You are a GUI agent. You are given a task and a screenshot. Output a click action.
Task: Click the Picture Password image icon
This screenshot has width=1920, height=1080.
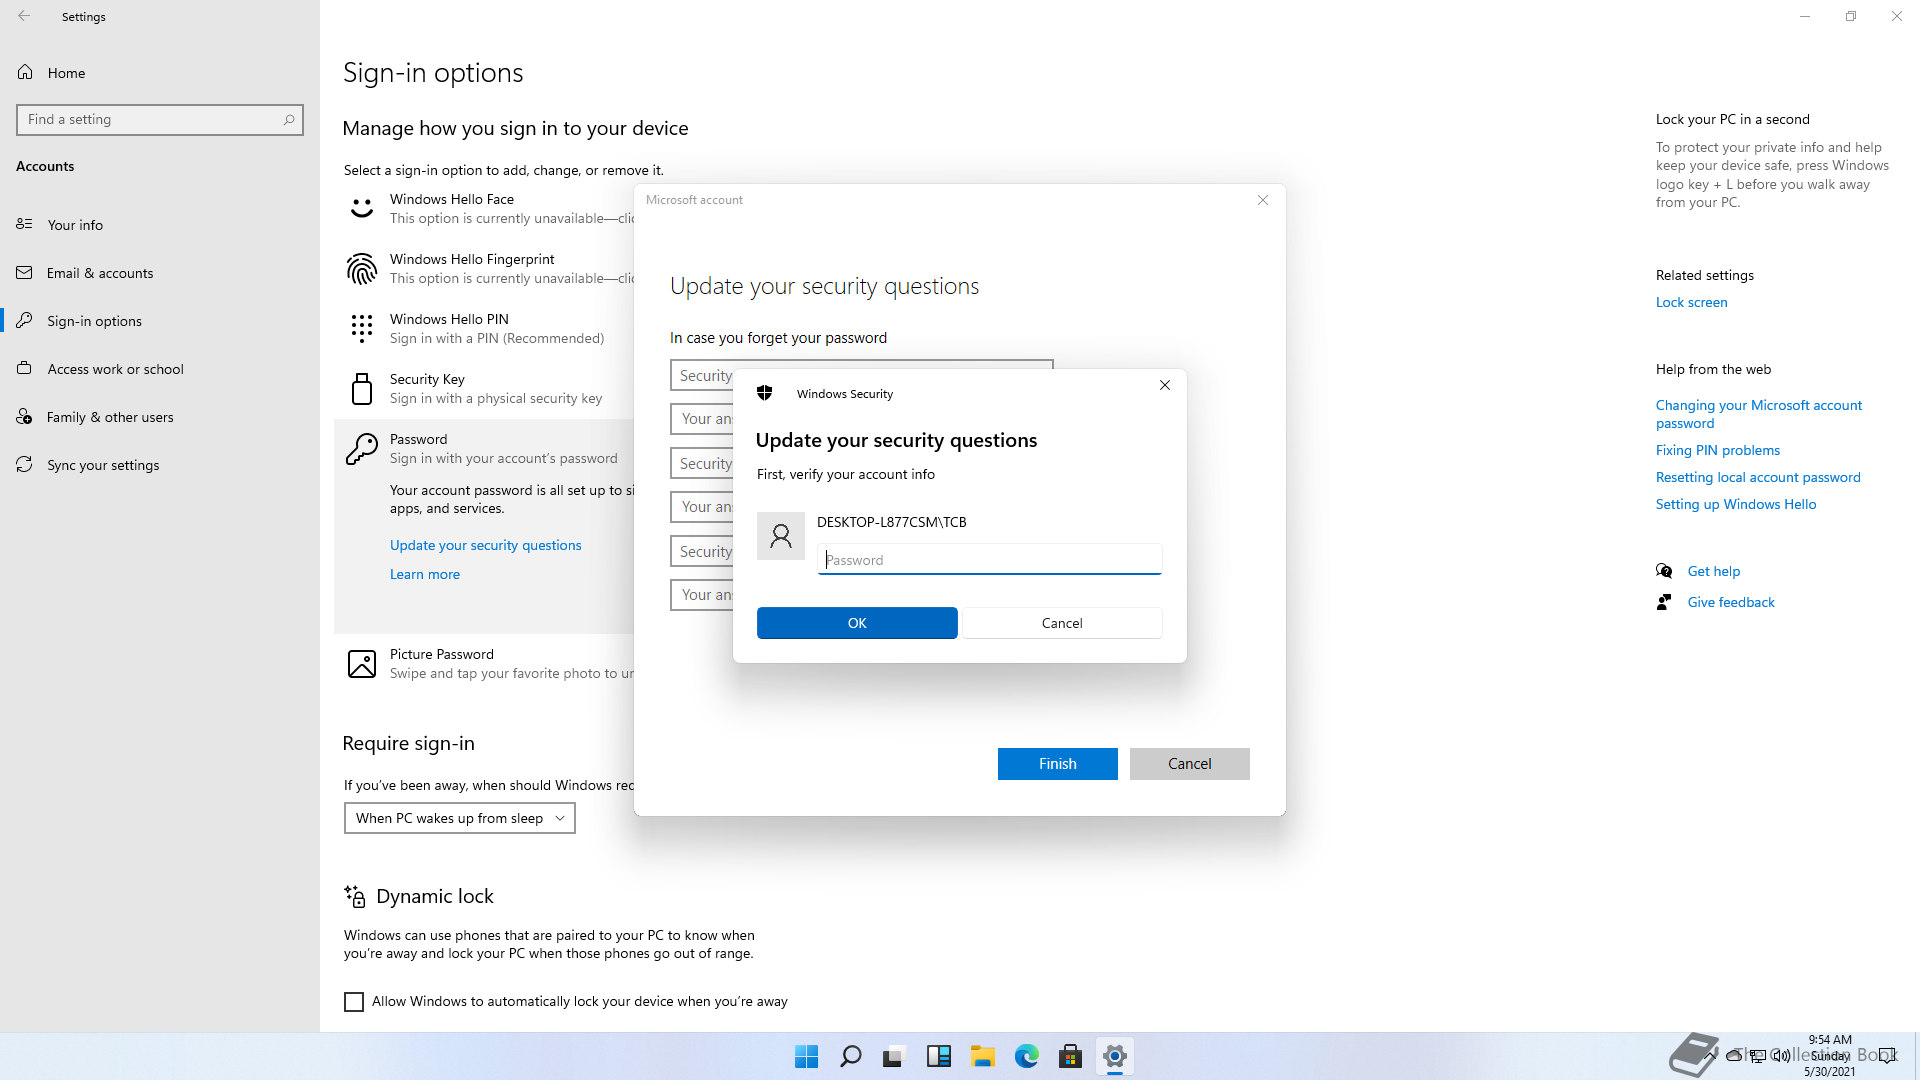coord(361,664)
